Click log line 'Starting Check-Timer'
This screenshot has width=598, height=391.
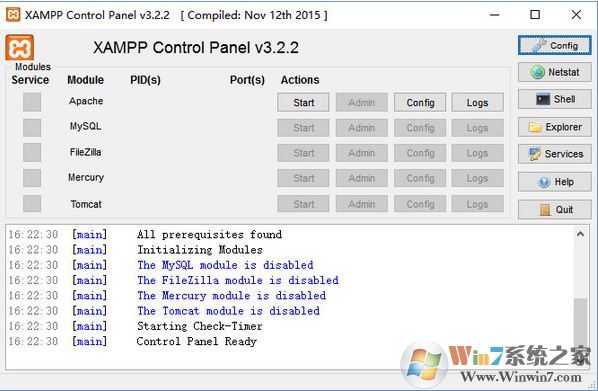[200, 326]
